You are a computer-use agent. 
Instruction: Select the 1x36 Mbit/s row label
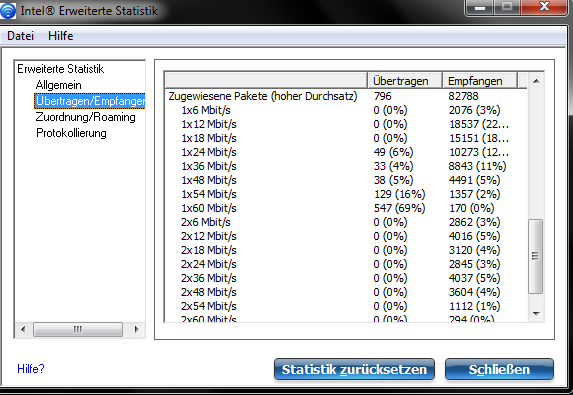(209, 166)
